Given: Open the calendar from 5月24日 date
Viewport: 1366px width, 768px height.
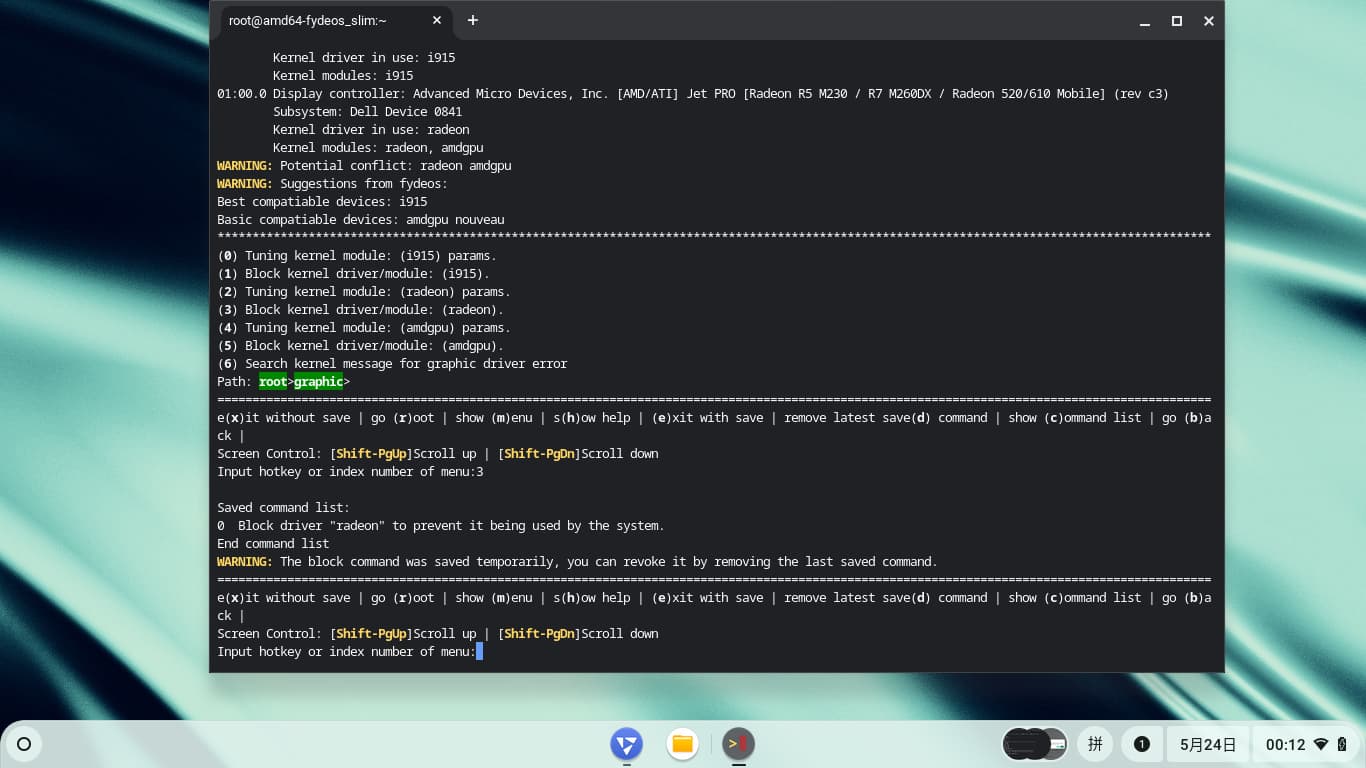Looking at the screenshot, I should tap(1208, 744).
